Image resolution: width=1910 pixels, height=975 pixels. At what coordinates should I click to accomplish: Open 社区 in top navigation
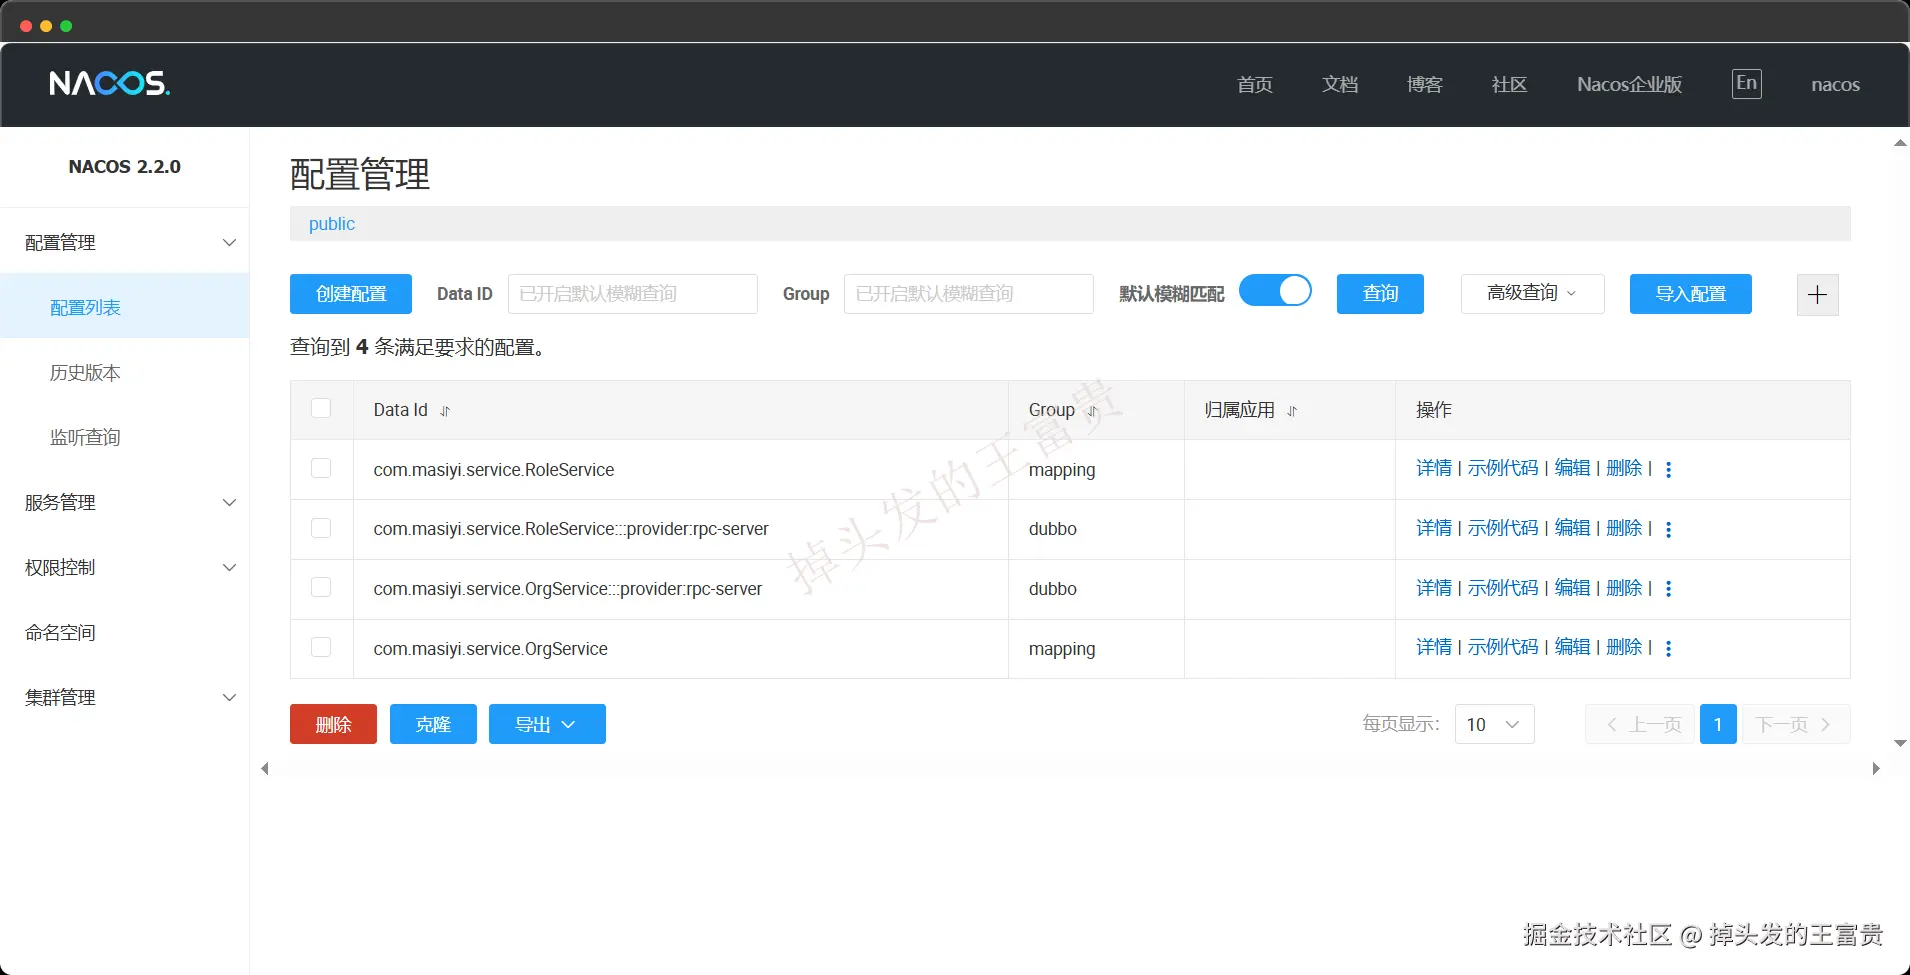click(1509, 85)
